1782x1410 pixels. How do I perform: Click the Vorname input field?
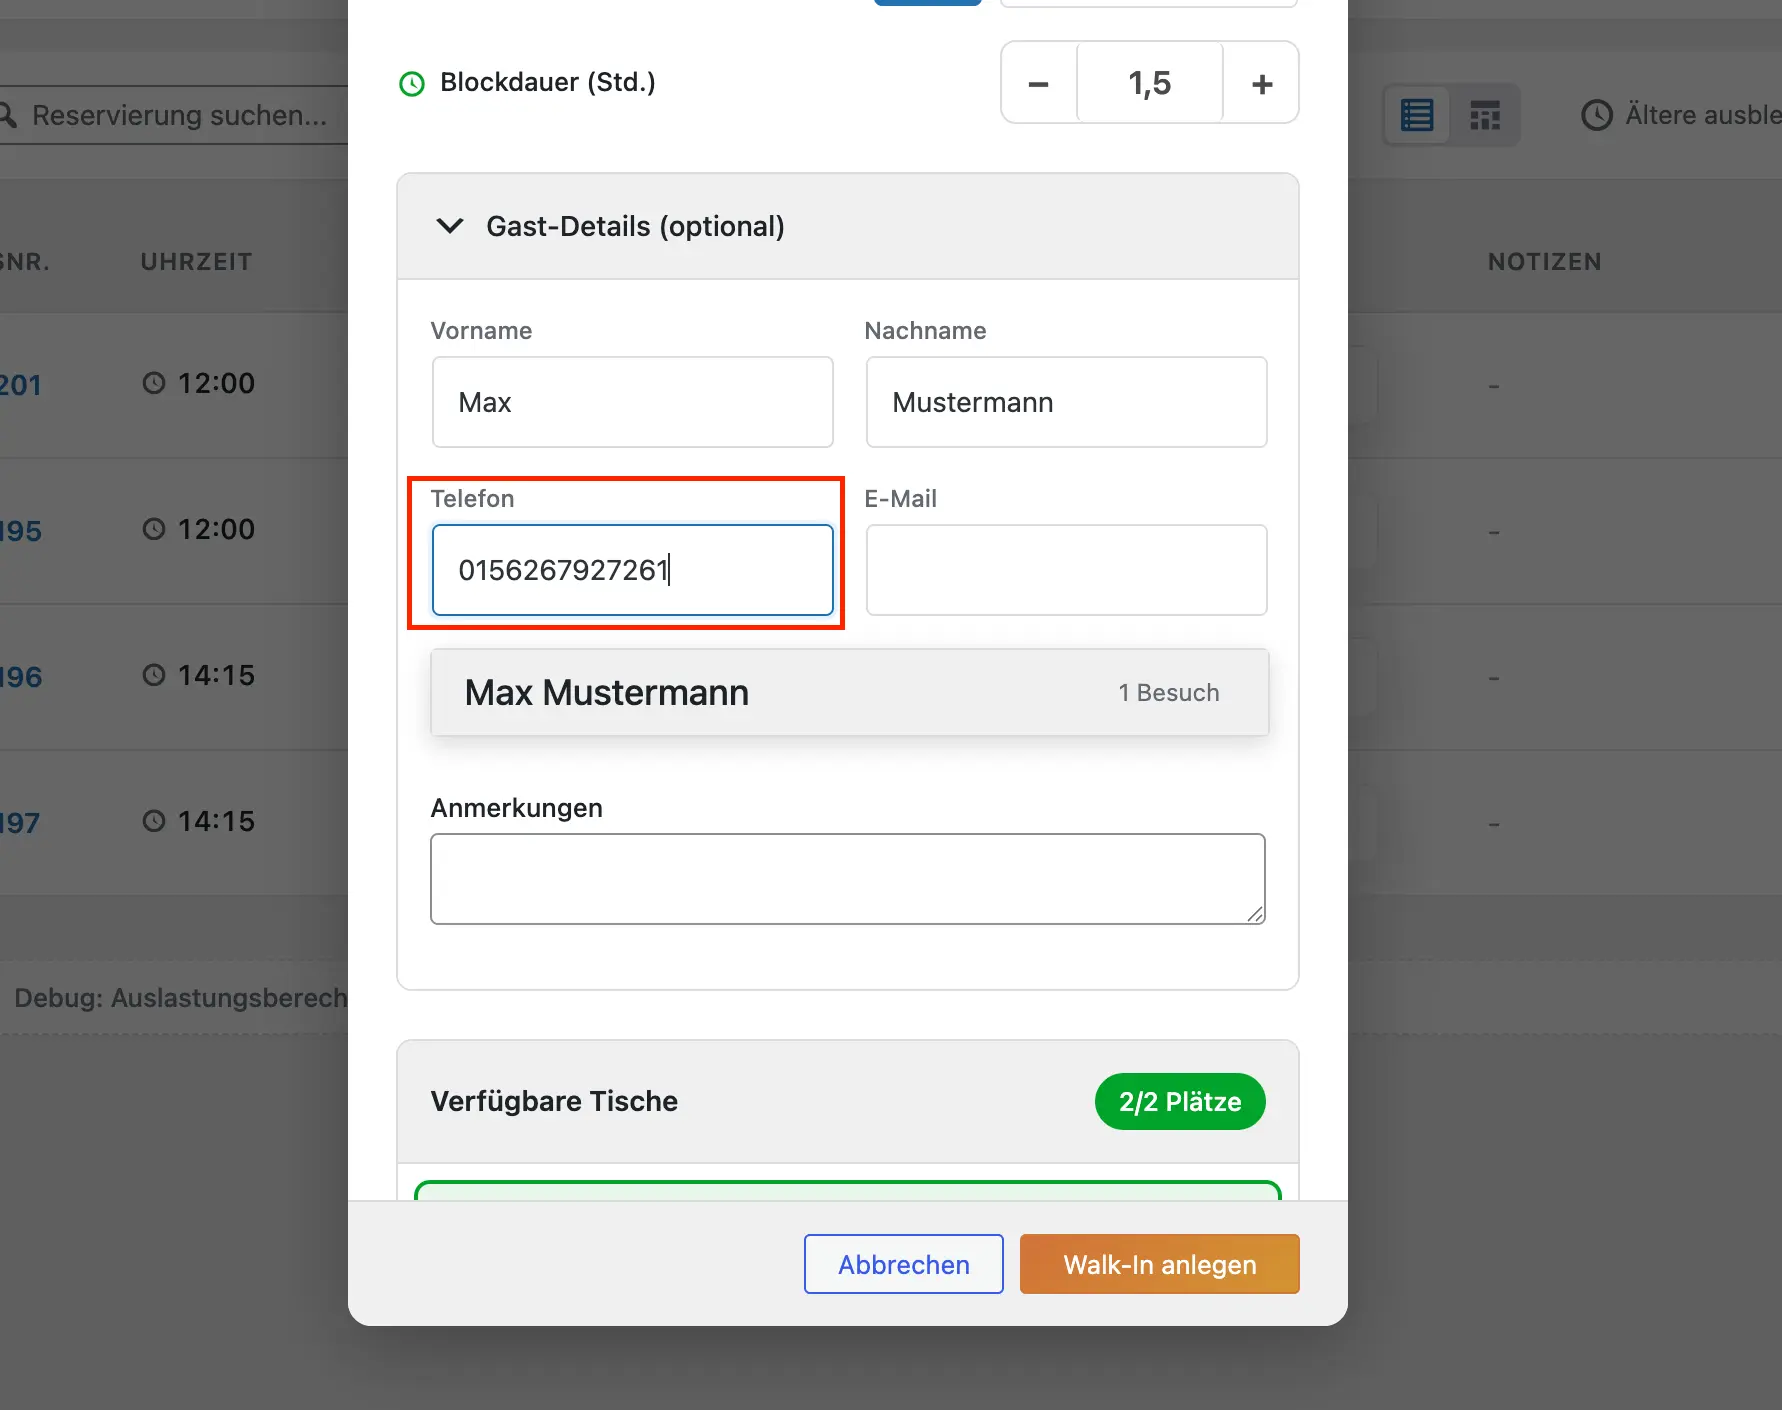point(632,402)
